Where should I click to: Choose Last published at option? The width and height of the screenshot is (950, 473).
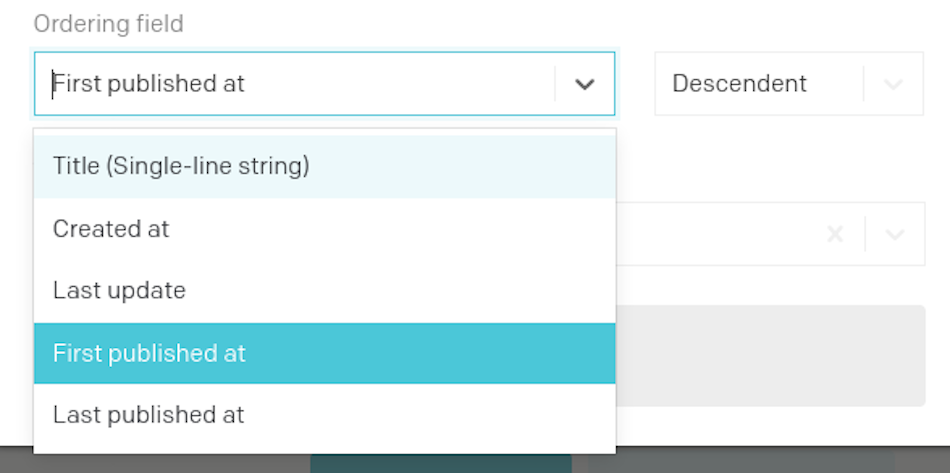point(325,415)
